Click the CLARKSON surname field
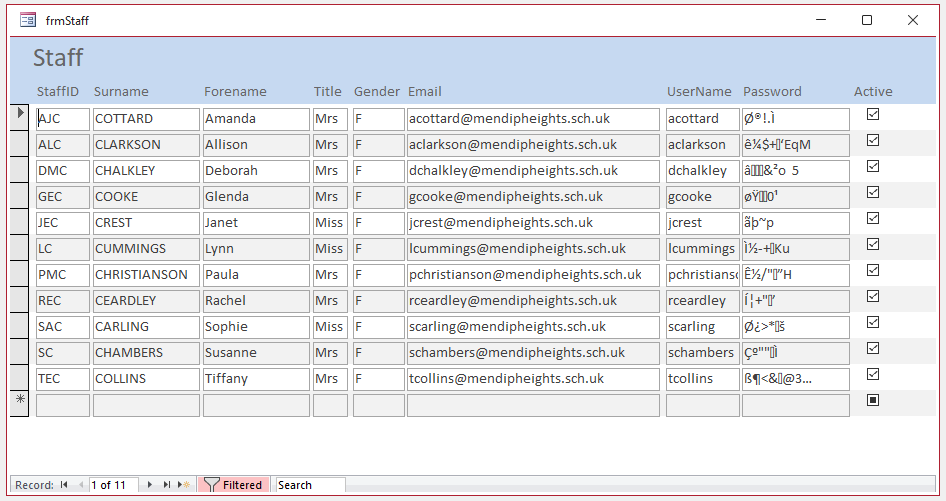 coord(146,145)
